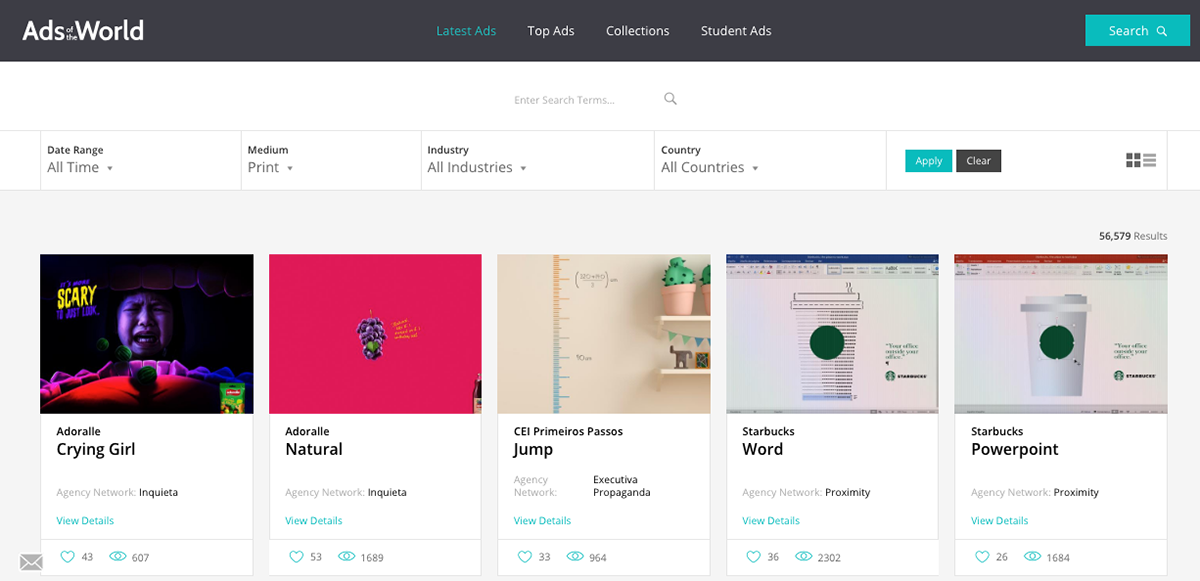Click the magnifier icon beside search terms field

[671, 99]
